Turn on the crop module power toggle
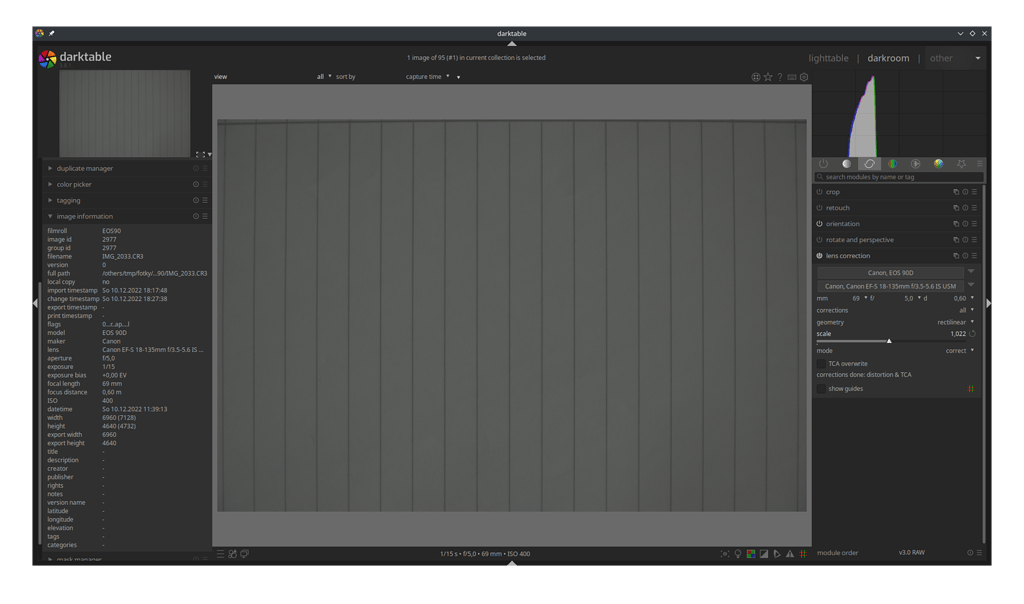 [820, 191]
